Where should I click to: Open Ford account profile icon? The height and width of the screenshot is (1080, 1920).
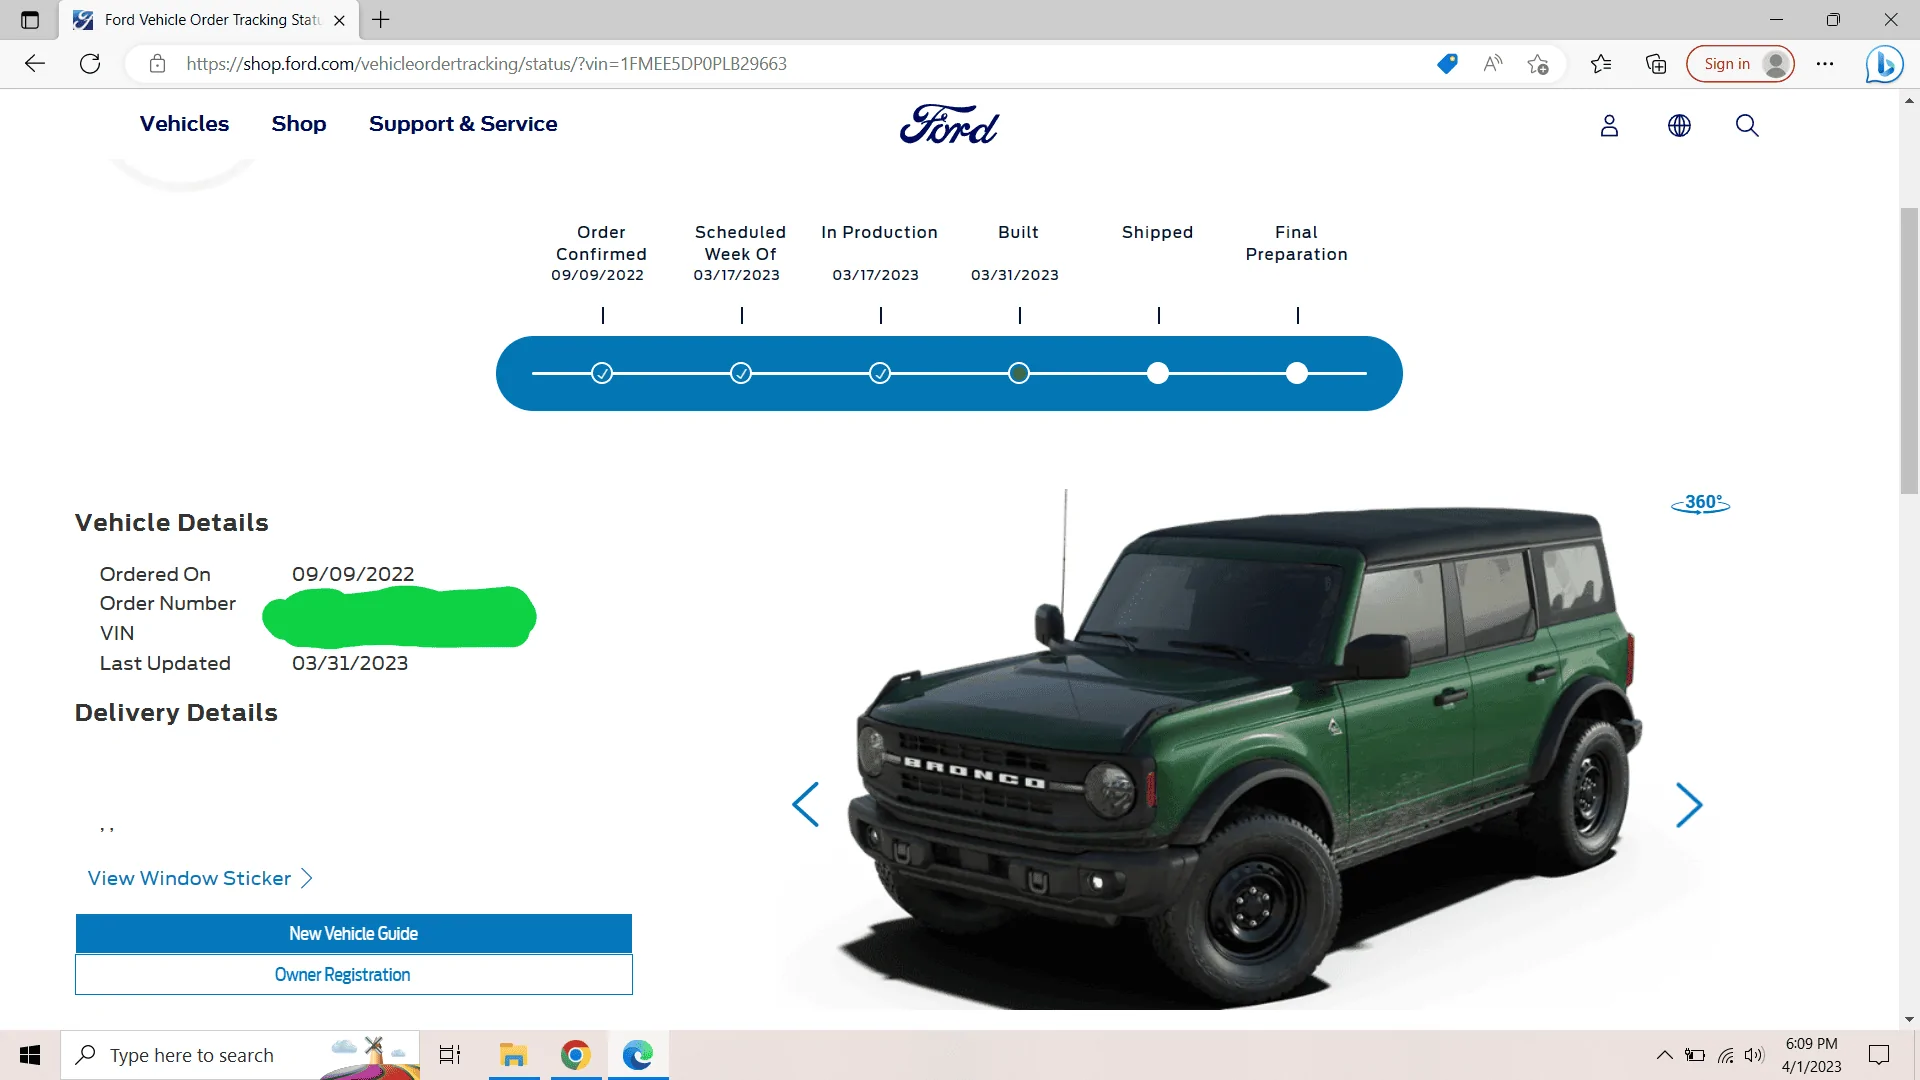click(x=1609, y=125)
